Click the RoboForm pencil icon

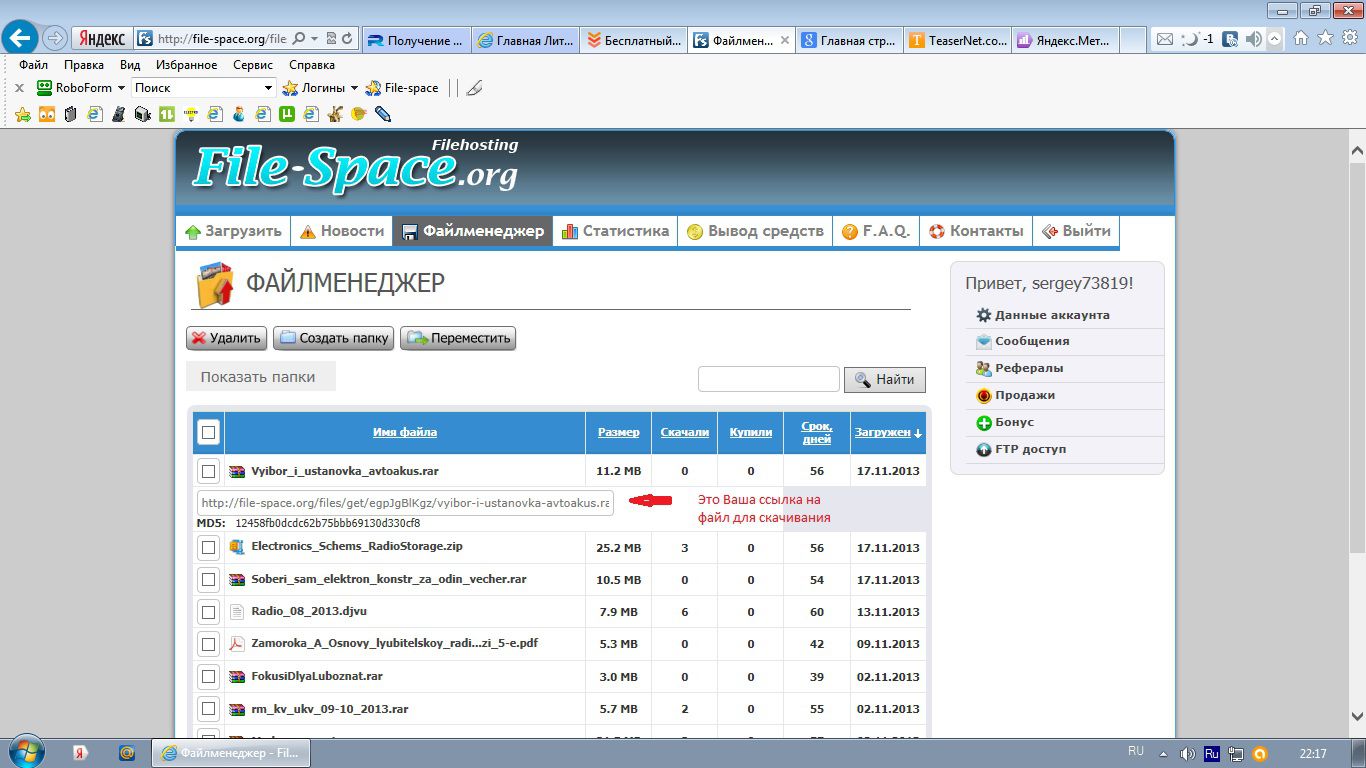pyautogui.click(x=474, y=88)
